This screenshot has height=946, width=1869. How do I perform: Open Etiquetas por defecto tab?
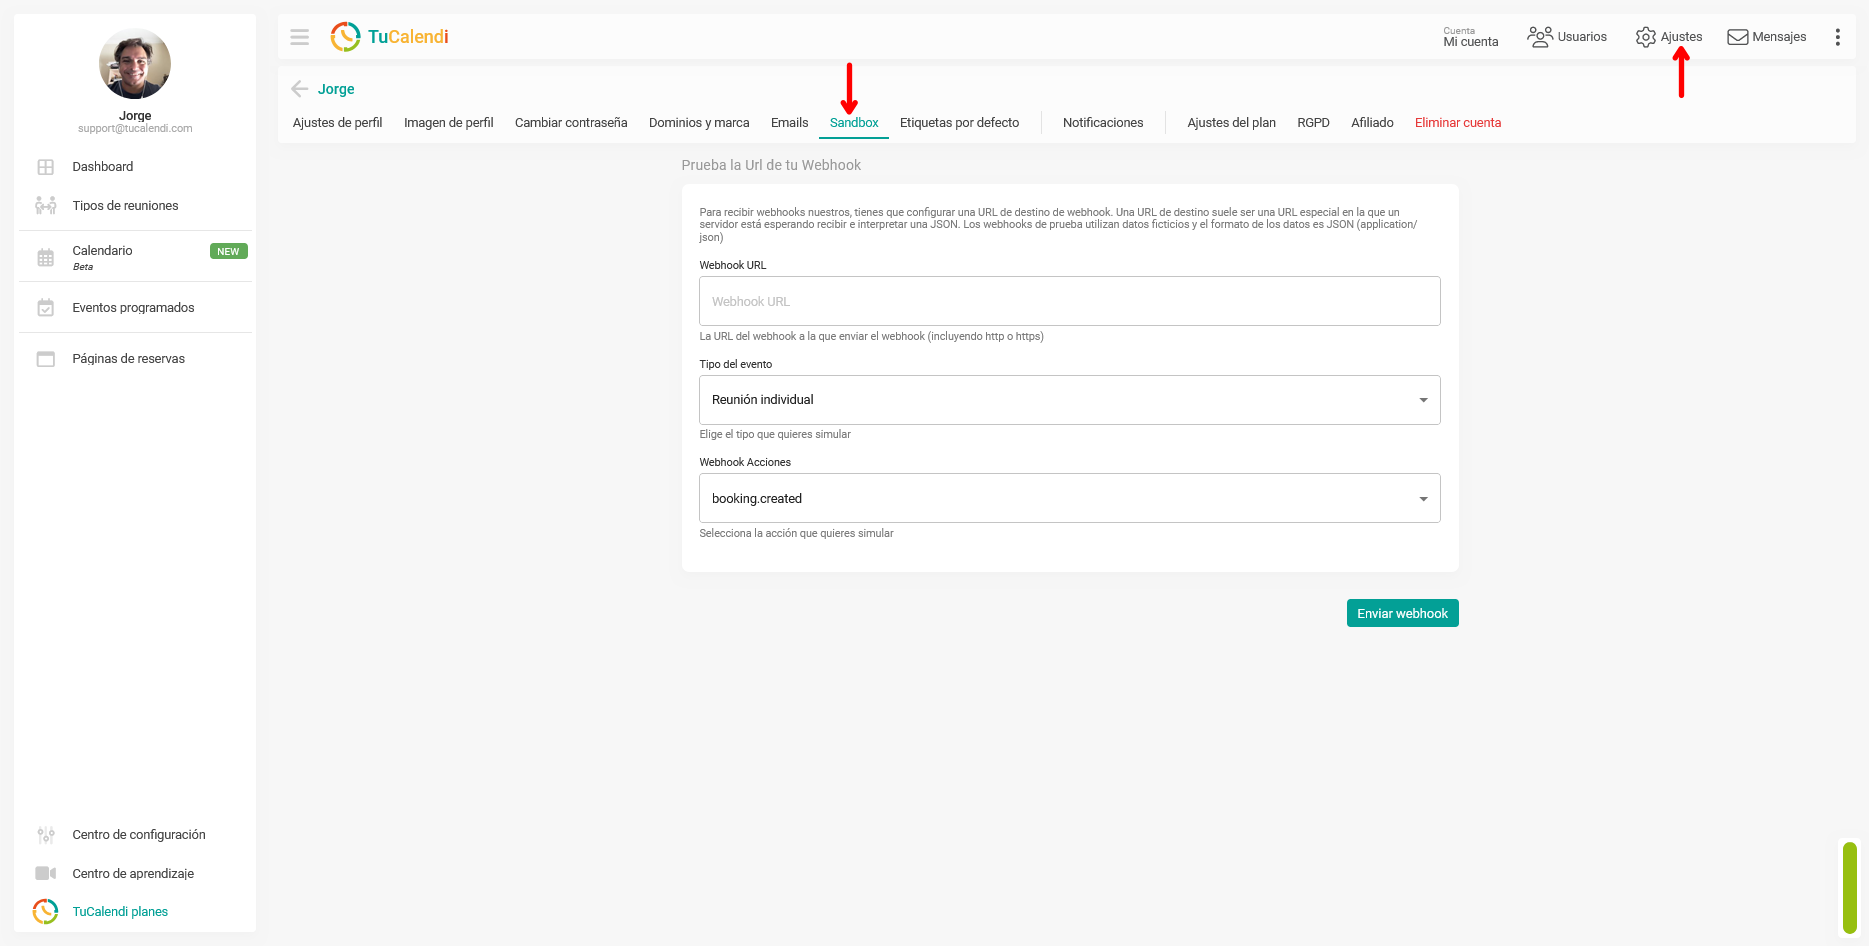[960, 123]
